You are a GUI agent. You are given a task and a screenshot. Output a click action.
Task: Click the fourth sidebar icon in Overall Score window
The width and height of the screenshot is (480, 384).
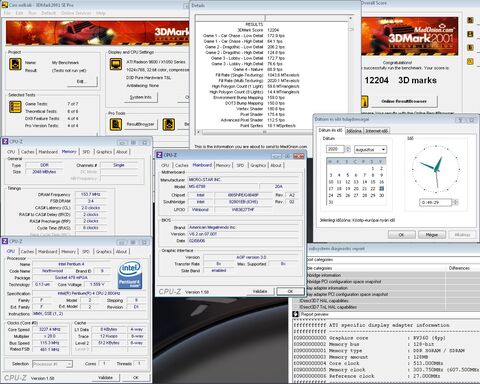tap(470, 61)
